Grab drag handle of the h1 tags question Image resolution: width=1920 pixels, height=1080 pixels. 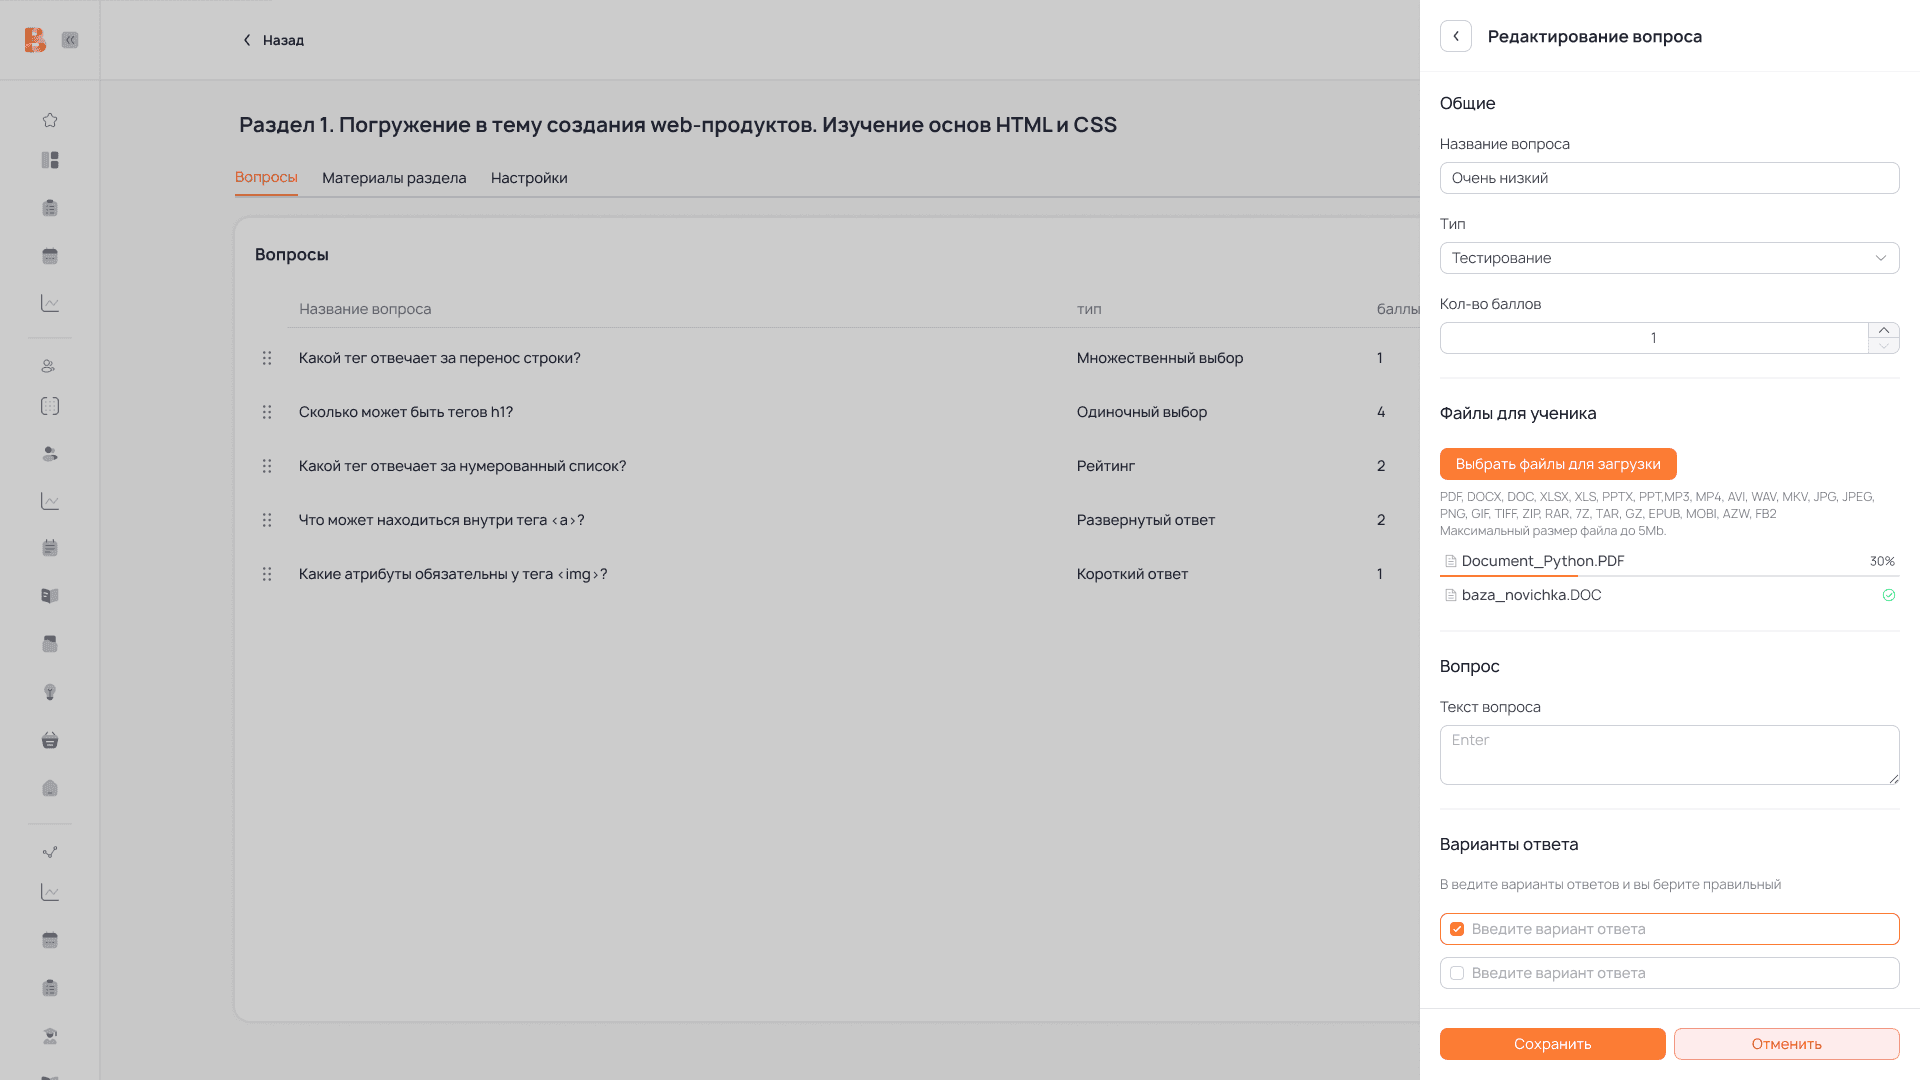[x=267, y=412]
